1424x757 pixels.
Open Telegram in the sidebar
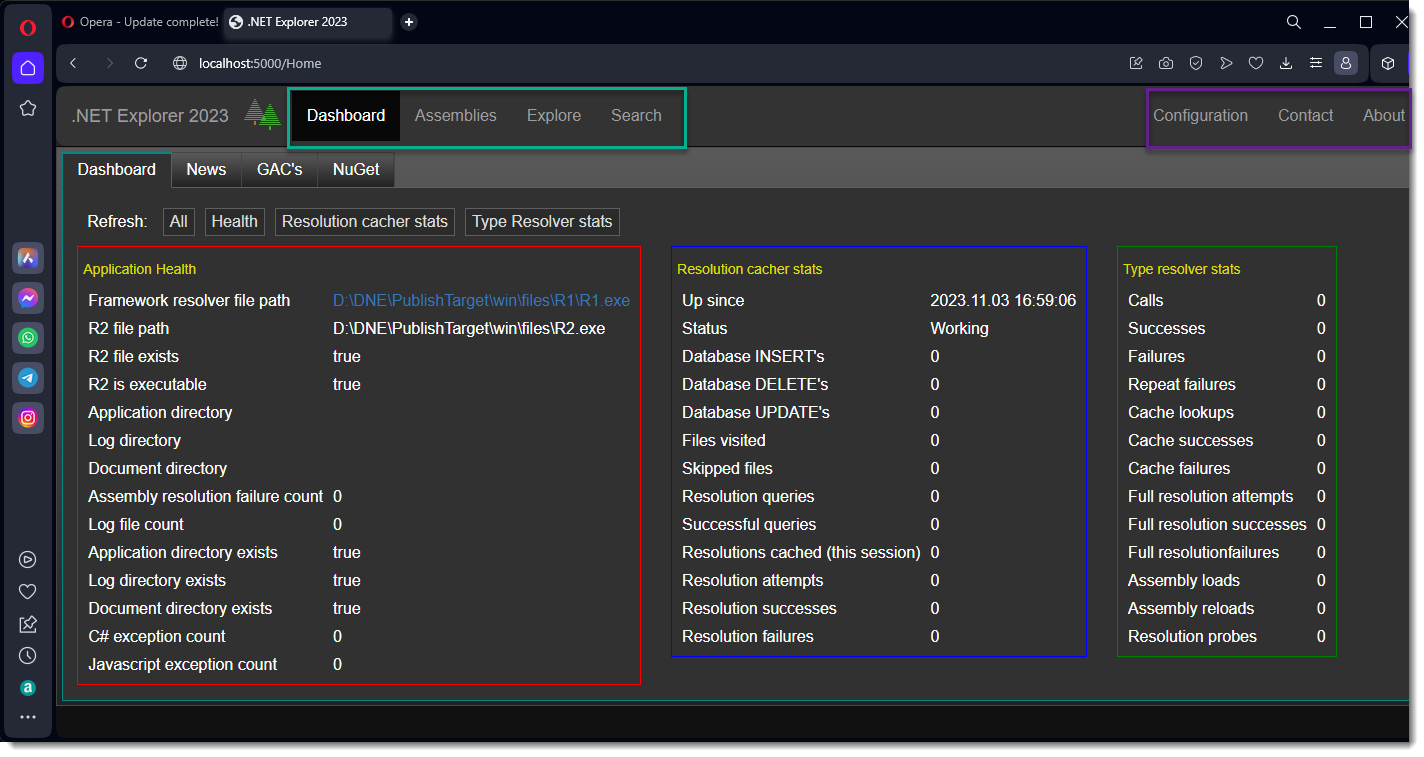coord(28,378)
